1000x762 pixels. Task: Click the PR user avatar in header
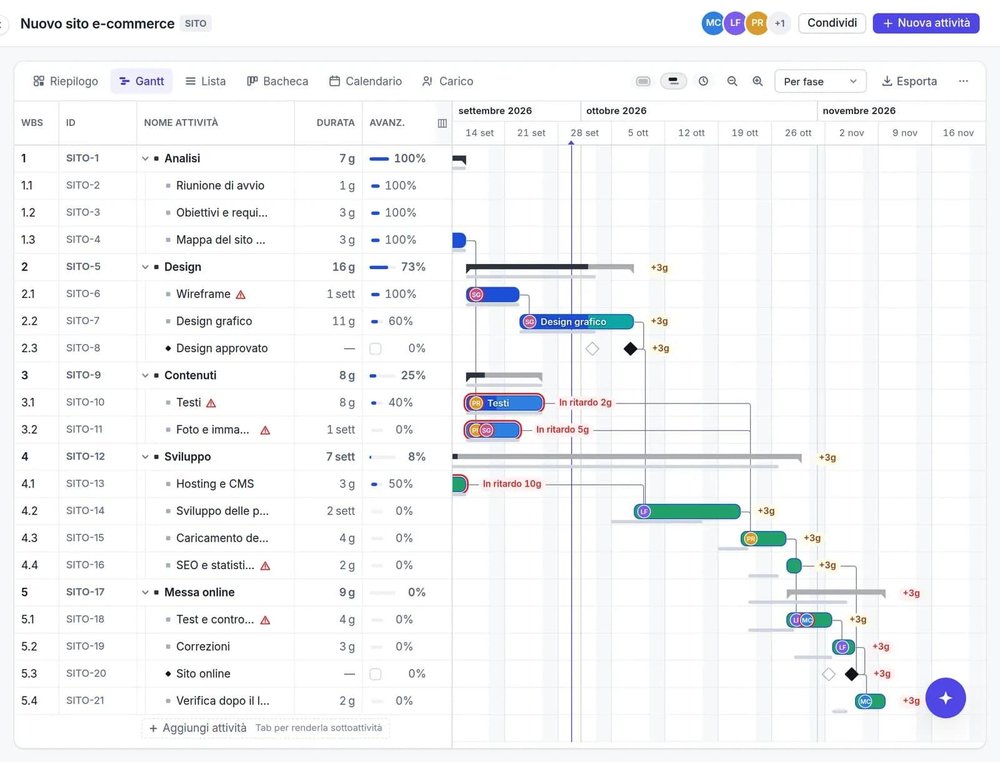click(757, 23)
